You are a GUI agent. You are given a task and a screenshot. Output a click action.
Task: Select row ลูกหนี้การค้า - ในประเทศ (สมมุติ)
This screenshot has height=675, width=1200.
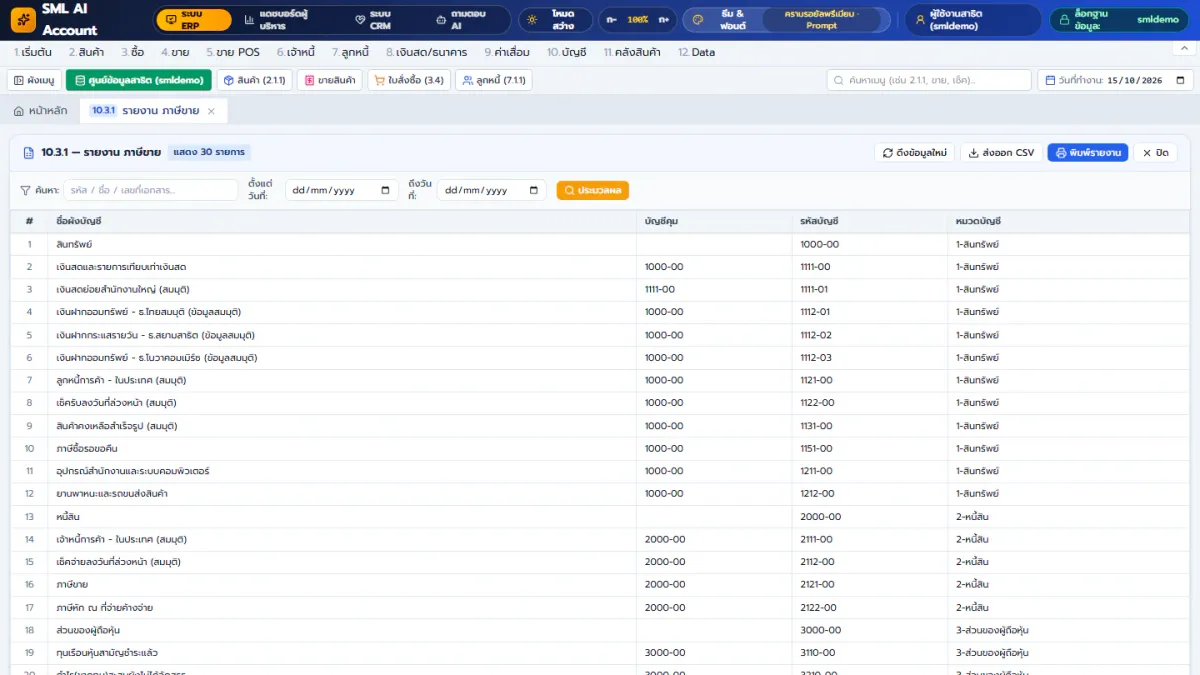point(600,380)
